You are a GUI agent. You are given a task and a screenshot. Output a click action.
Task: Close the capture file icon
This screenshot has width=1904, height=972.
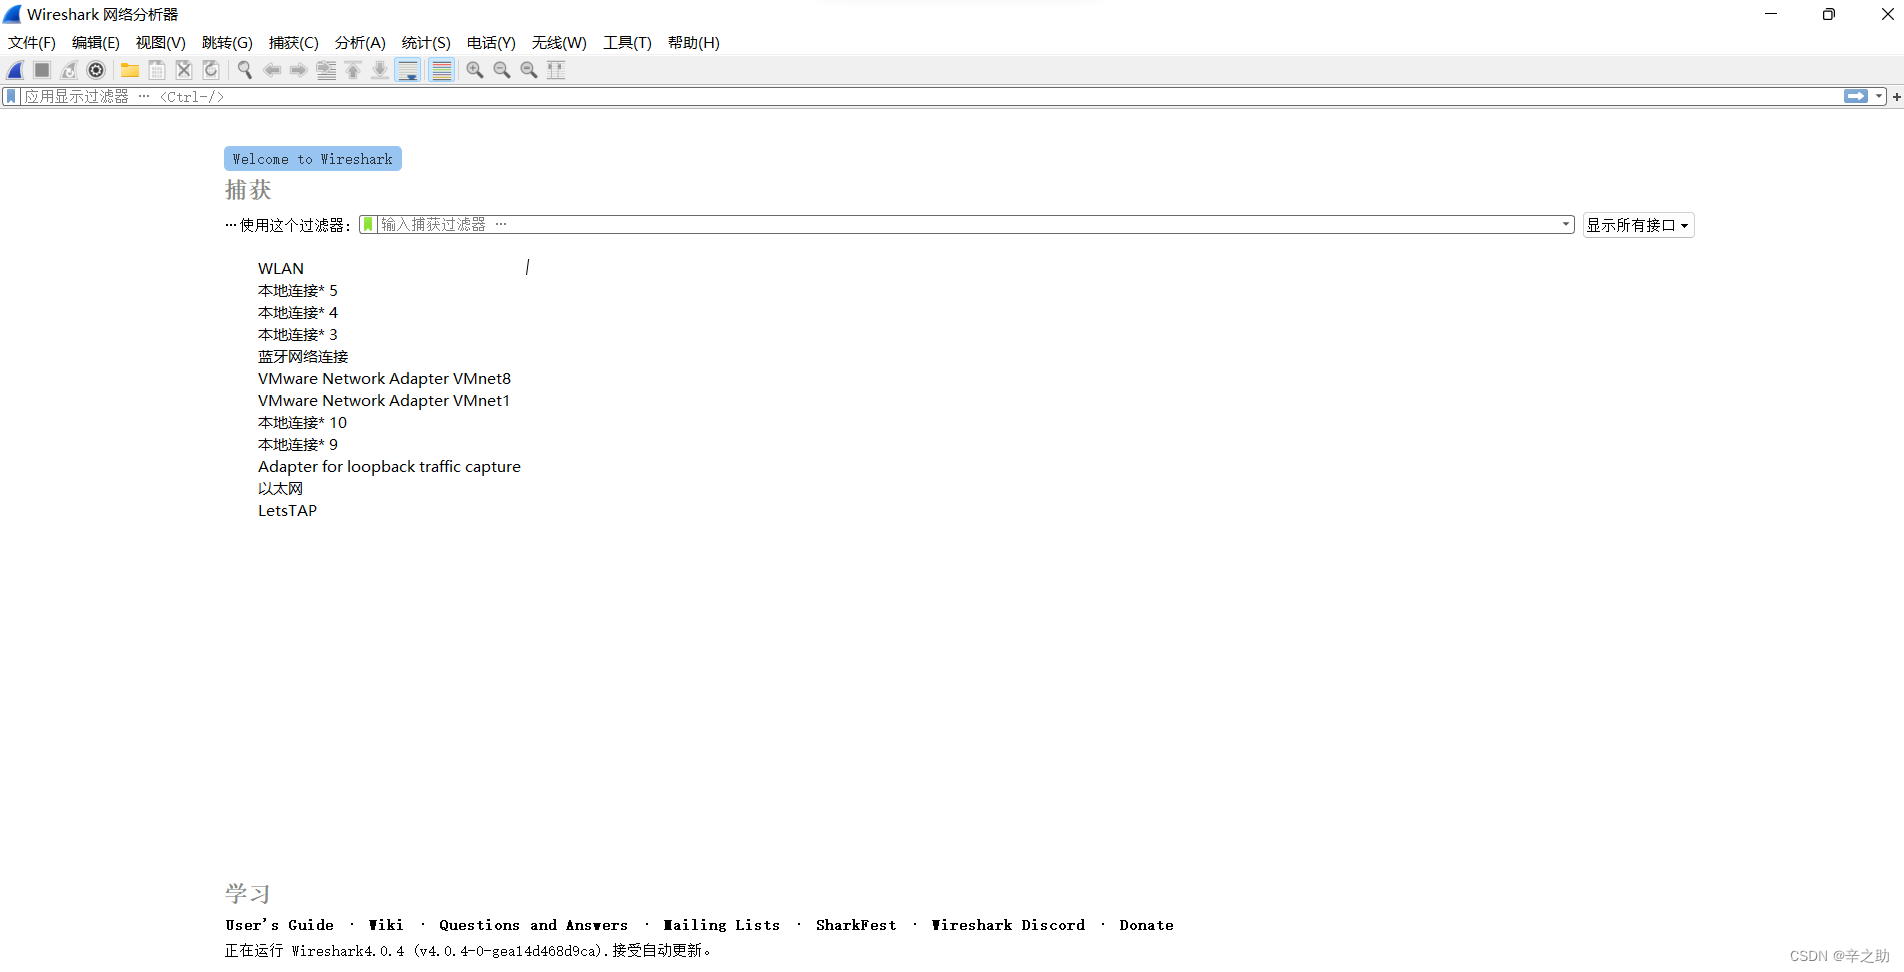(184, 70)
